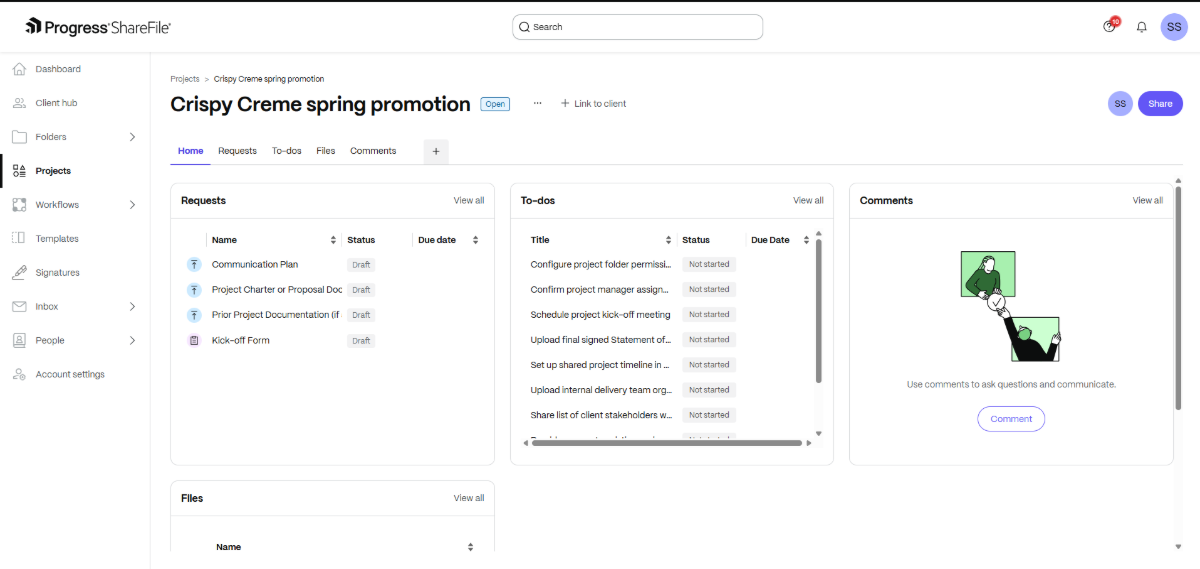
Task: Open Account settings gear icon
Action: point(19,375)
